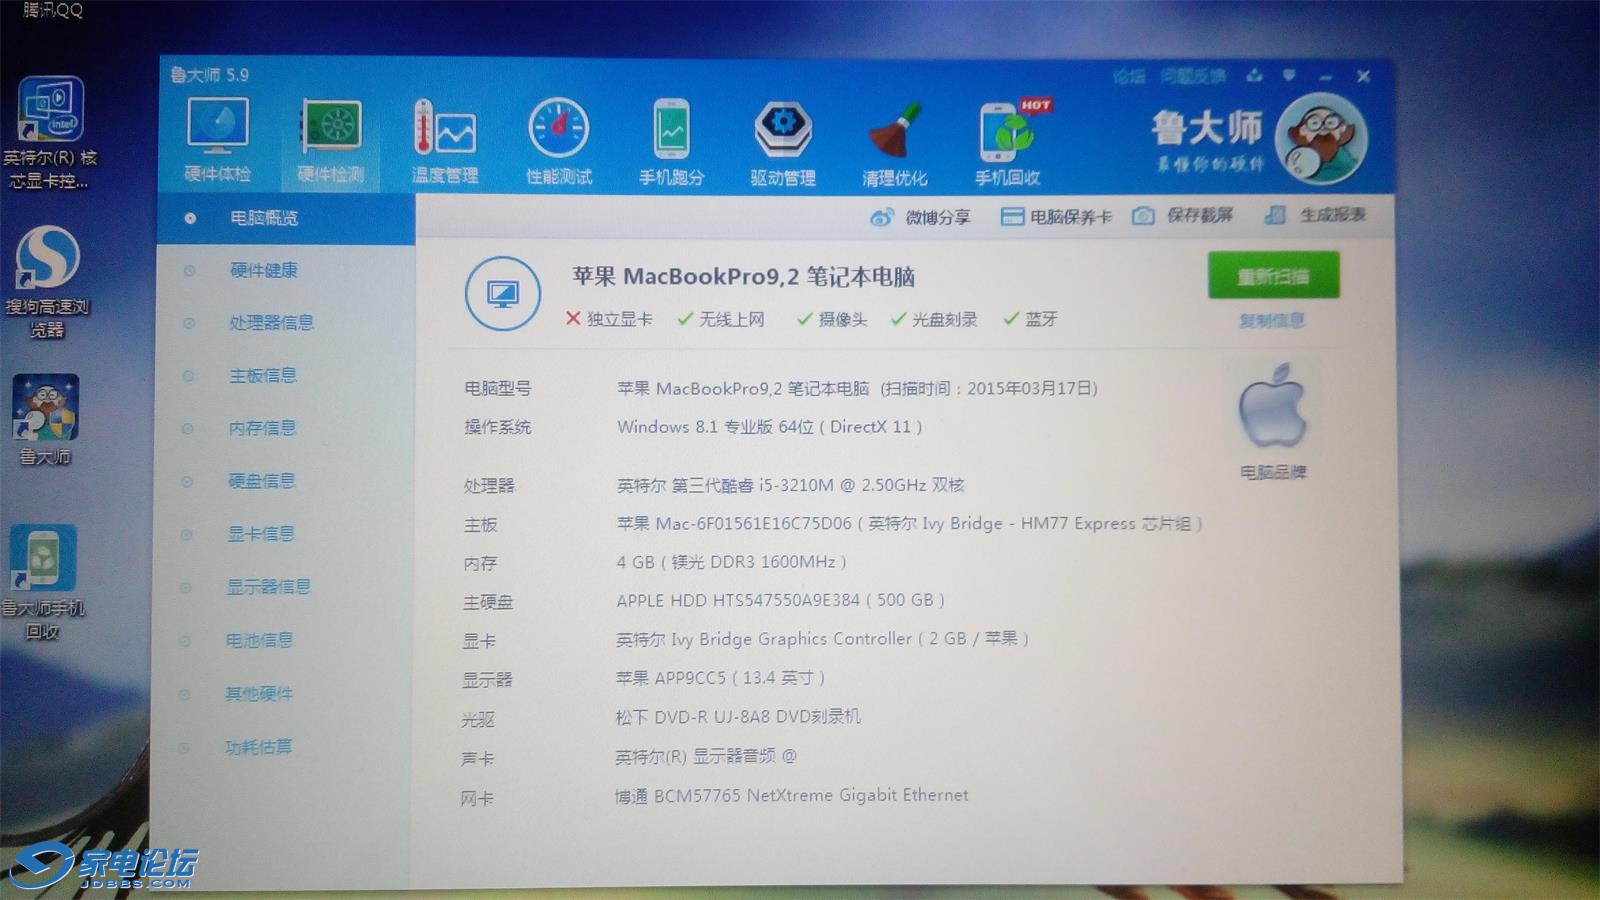Launch the 清理优化 cleanup broom icon

click(x=895, y=142)
